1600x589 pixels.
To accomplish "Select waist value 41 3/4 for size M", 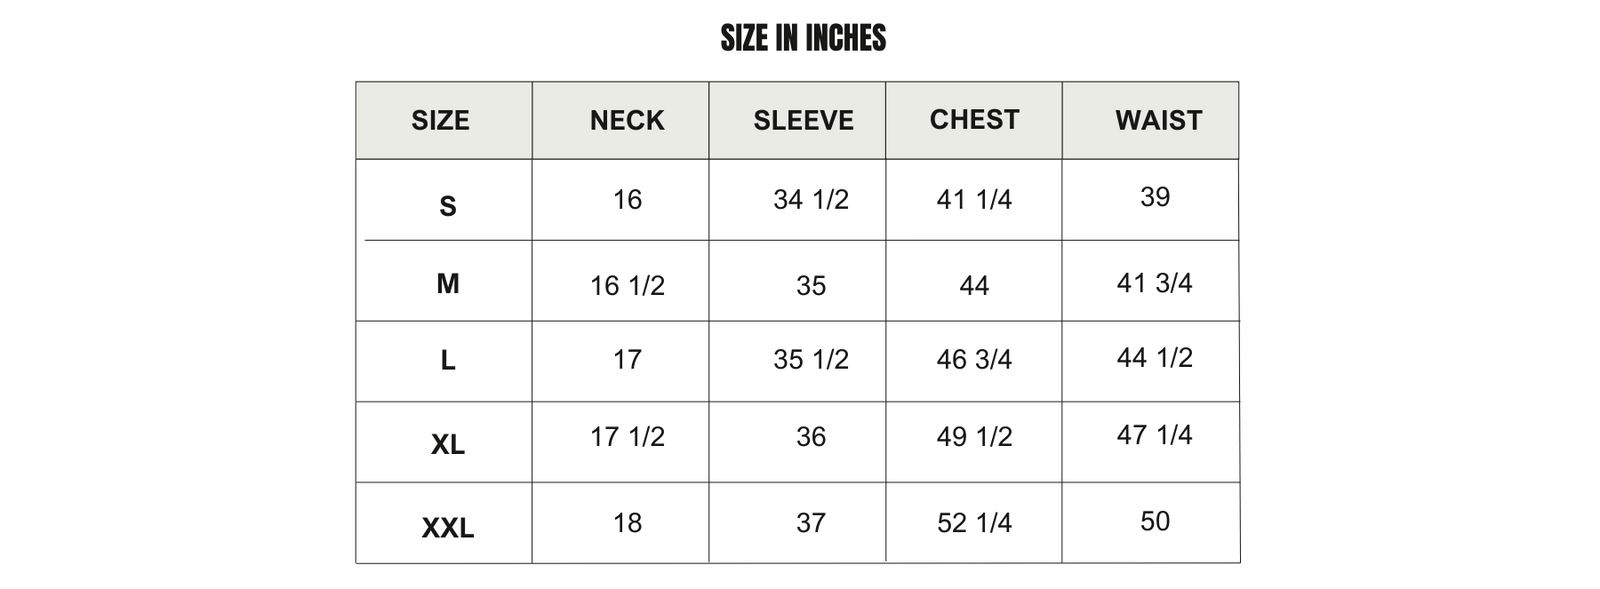I will pos(1154,283).
